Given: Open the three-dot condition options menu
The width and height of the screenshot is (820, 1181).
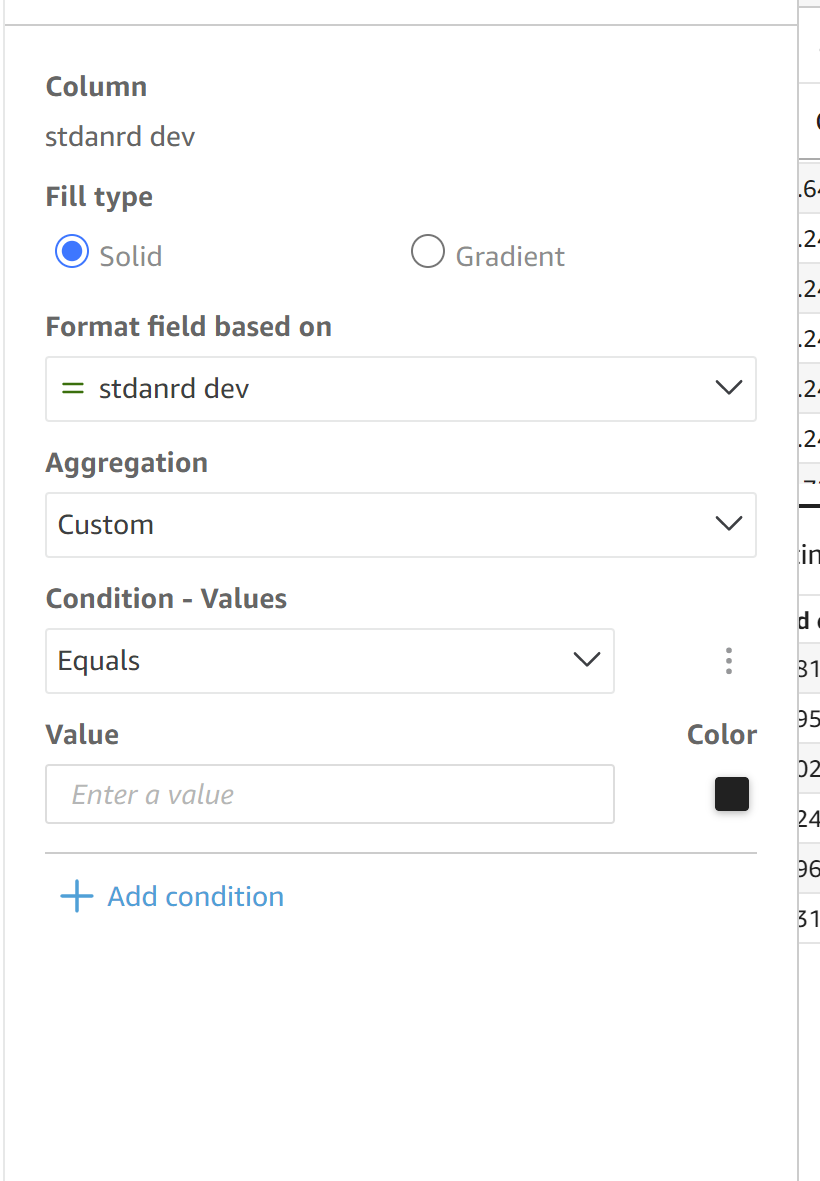Looking at the screenshot, I should pyautogui.click(x=728, y=661).
